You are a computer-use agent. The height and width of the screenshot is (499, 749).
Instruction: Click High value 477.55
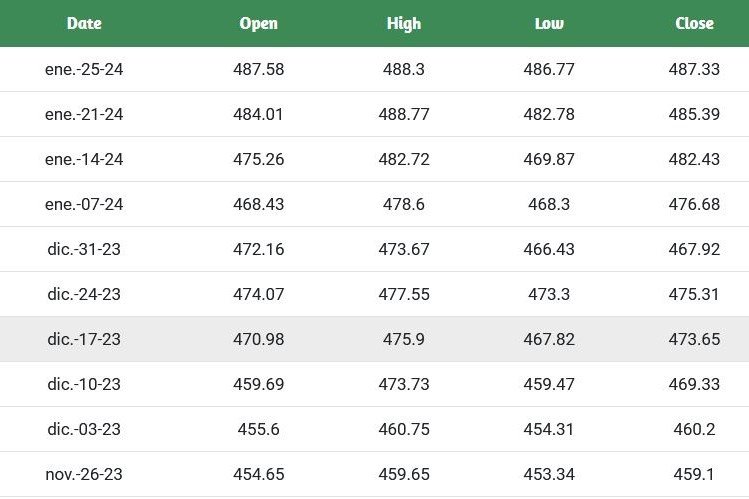(404, 294)
